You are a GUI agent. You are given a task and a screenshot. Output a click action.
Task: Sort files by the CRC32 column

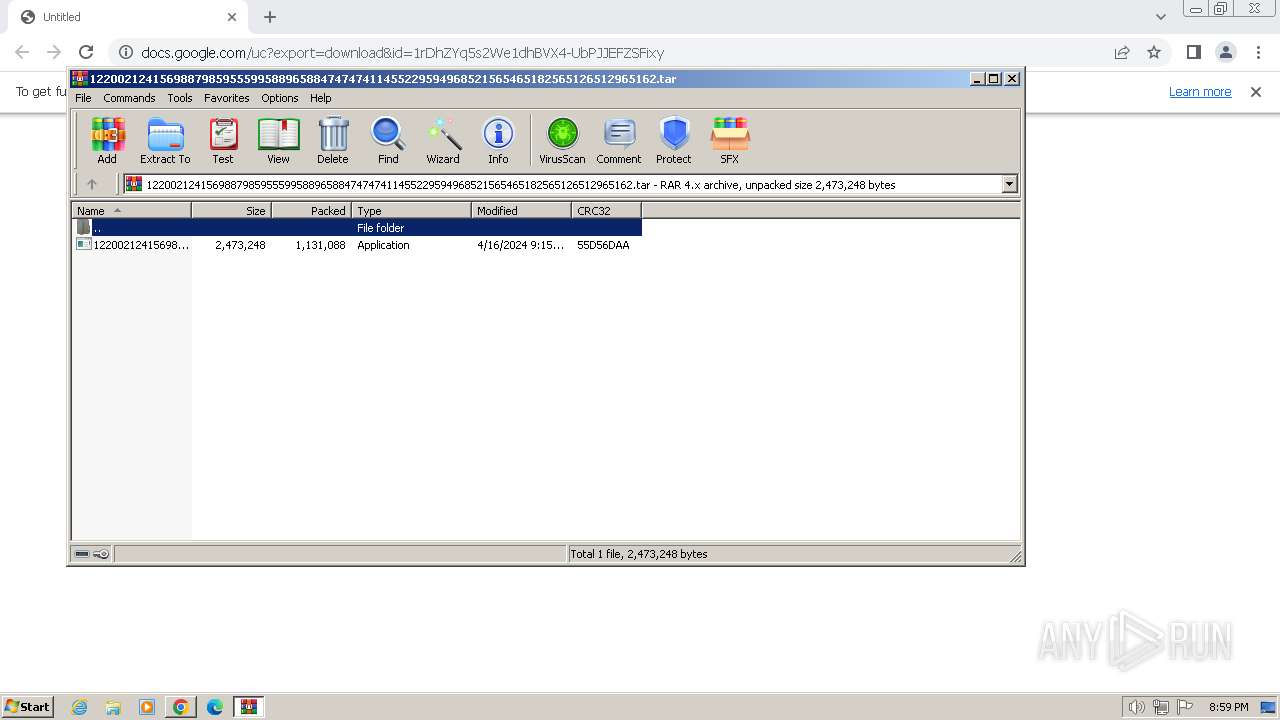pos(606,211)
